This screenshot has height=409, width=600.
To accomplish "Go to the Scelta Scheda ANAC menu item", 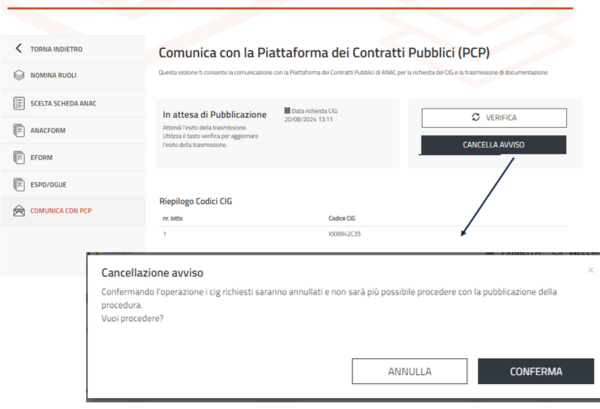I will coord(62,103).
